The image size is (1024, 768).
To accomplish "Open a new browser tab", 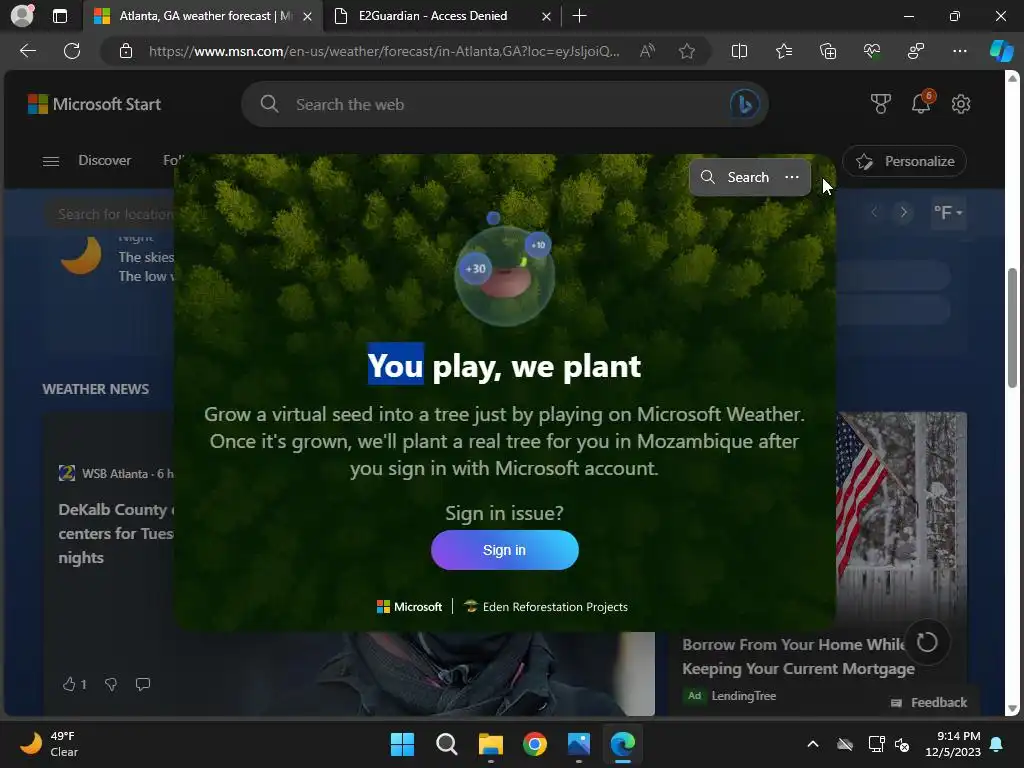I will pyautogui.click(x=579, y=16).
